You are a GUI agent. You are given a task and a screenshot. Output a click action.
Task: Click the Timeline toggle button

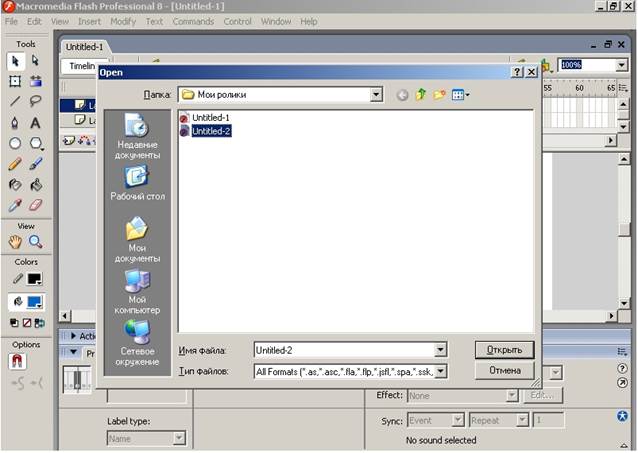point(80,66)
